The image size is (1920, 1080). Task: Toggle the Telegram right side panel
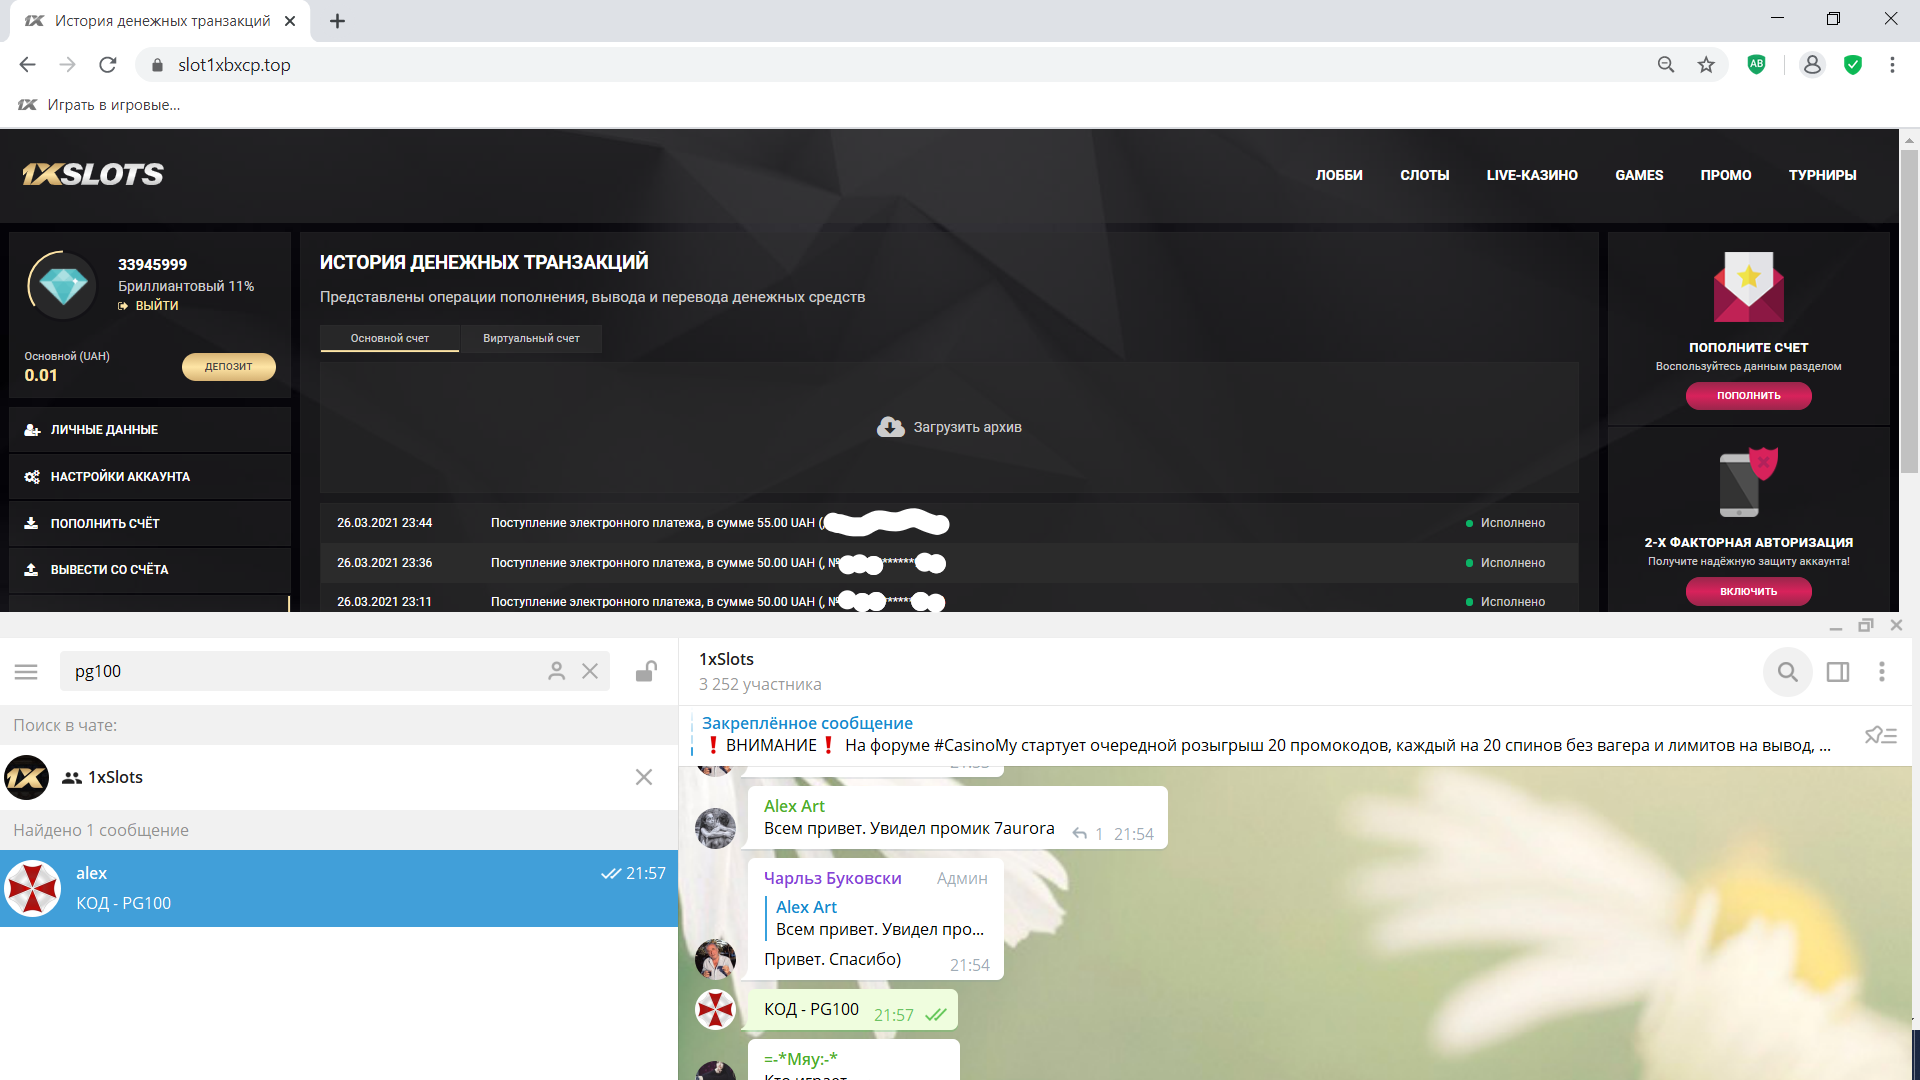point(1838,672)
